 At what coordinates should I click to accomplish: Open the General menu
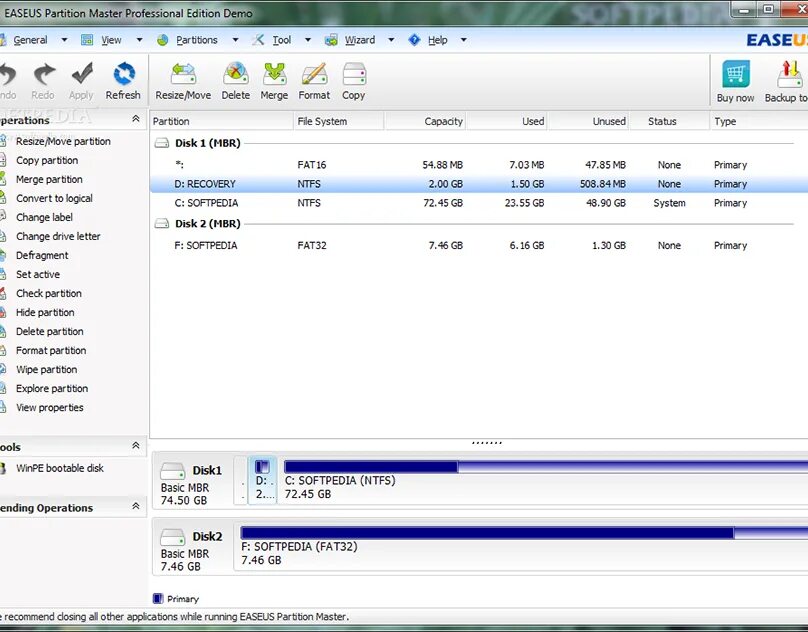[30, 40]
